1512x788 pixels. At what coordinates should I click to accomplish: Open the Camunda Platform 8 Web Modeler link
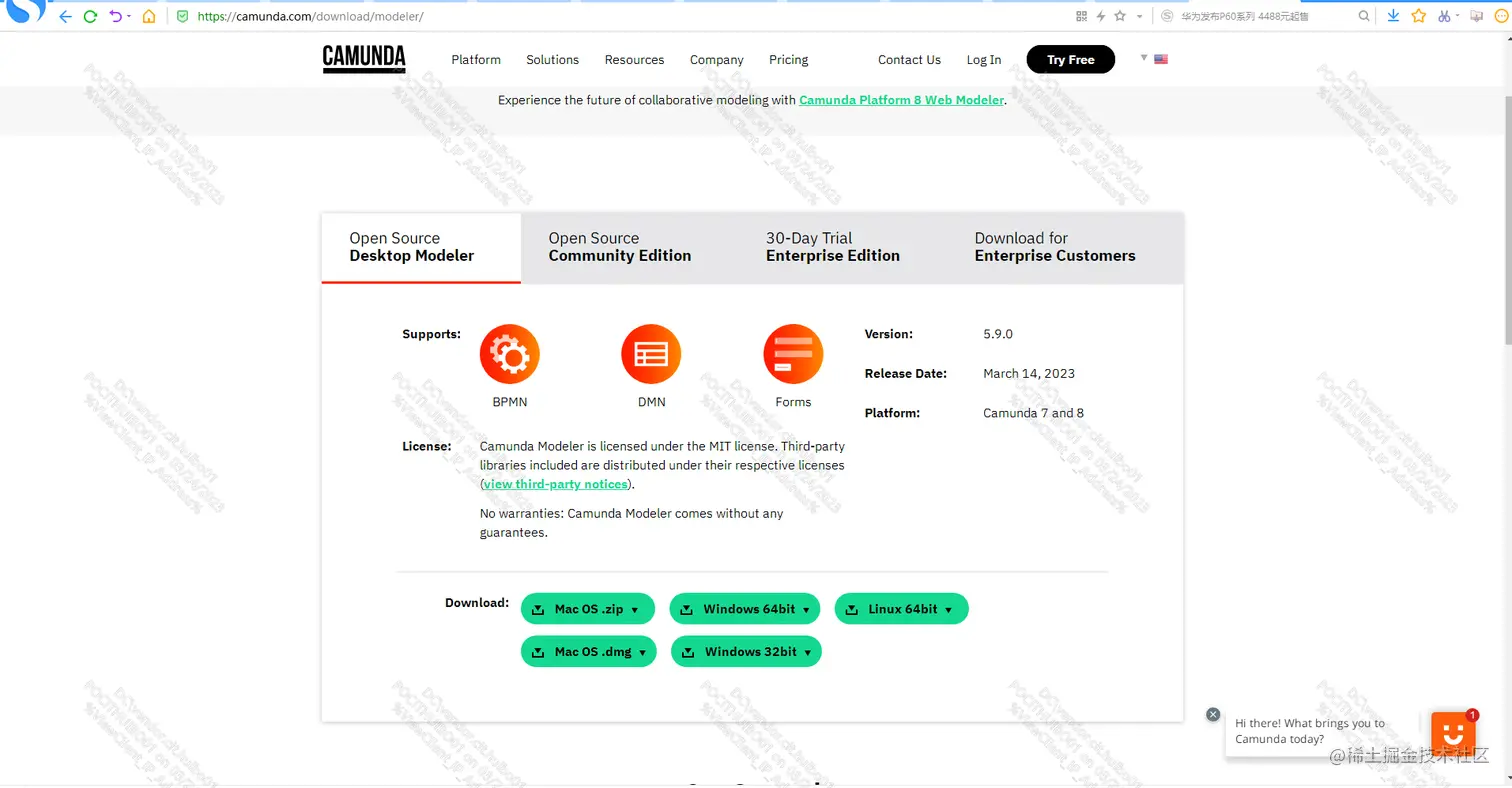[902, 100]
